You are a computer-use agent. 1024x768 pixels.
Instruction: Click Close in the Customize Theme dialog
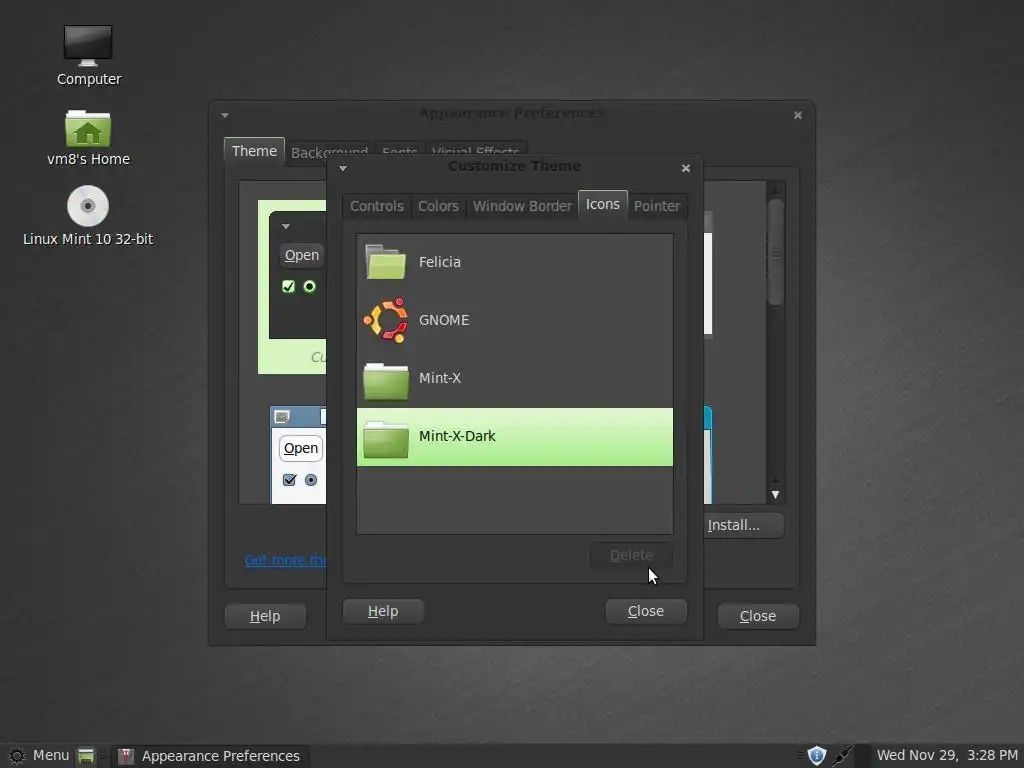click(x=646, y=611)
